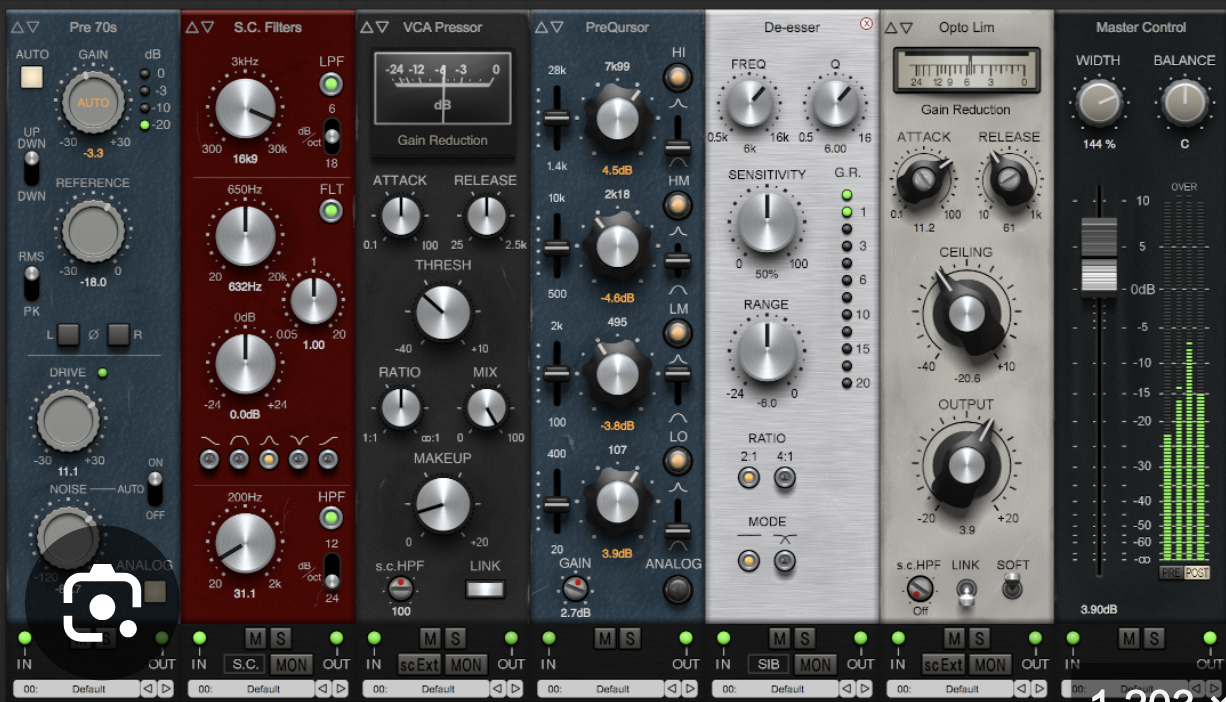1226x702 pixels.
Task: Click the THRESH knob in VCA Pressor
Action: (443, 312)
